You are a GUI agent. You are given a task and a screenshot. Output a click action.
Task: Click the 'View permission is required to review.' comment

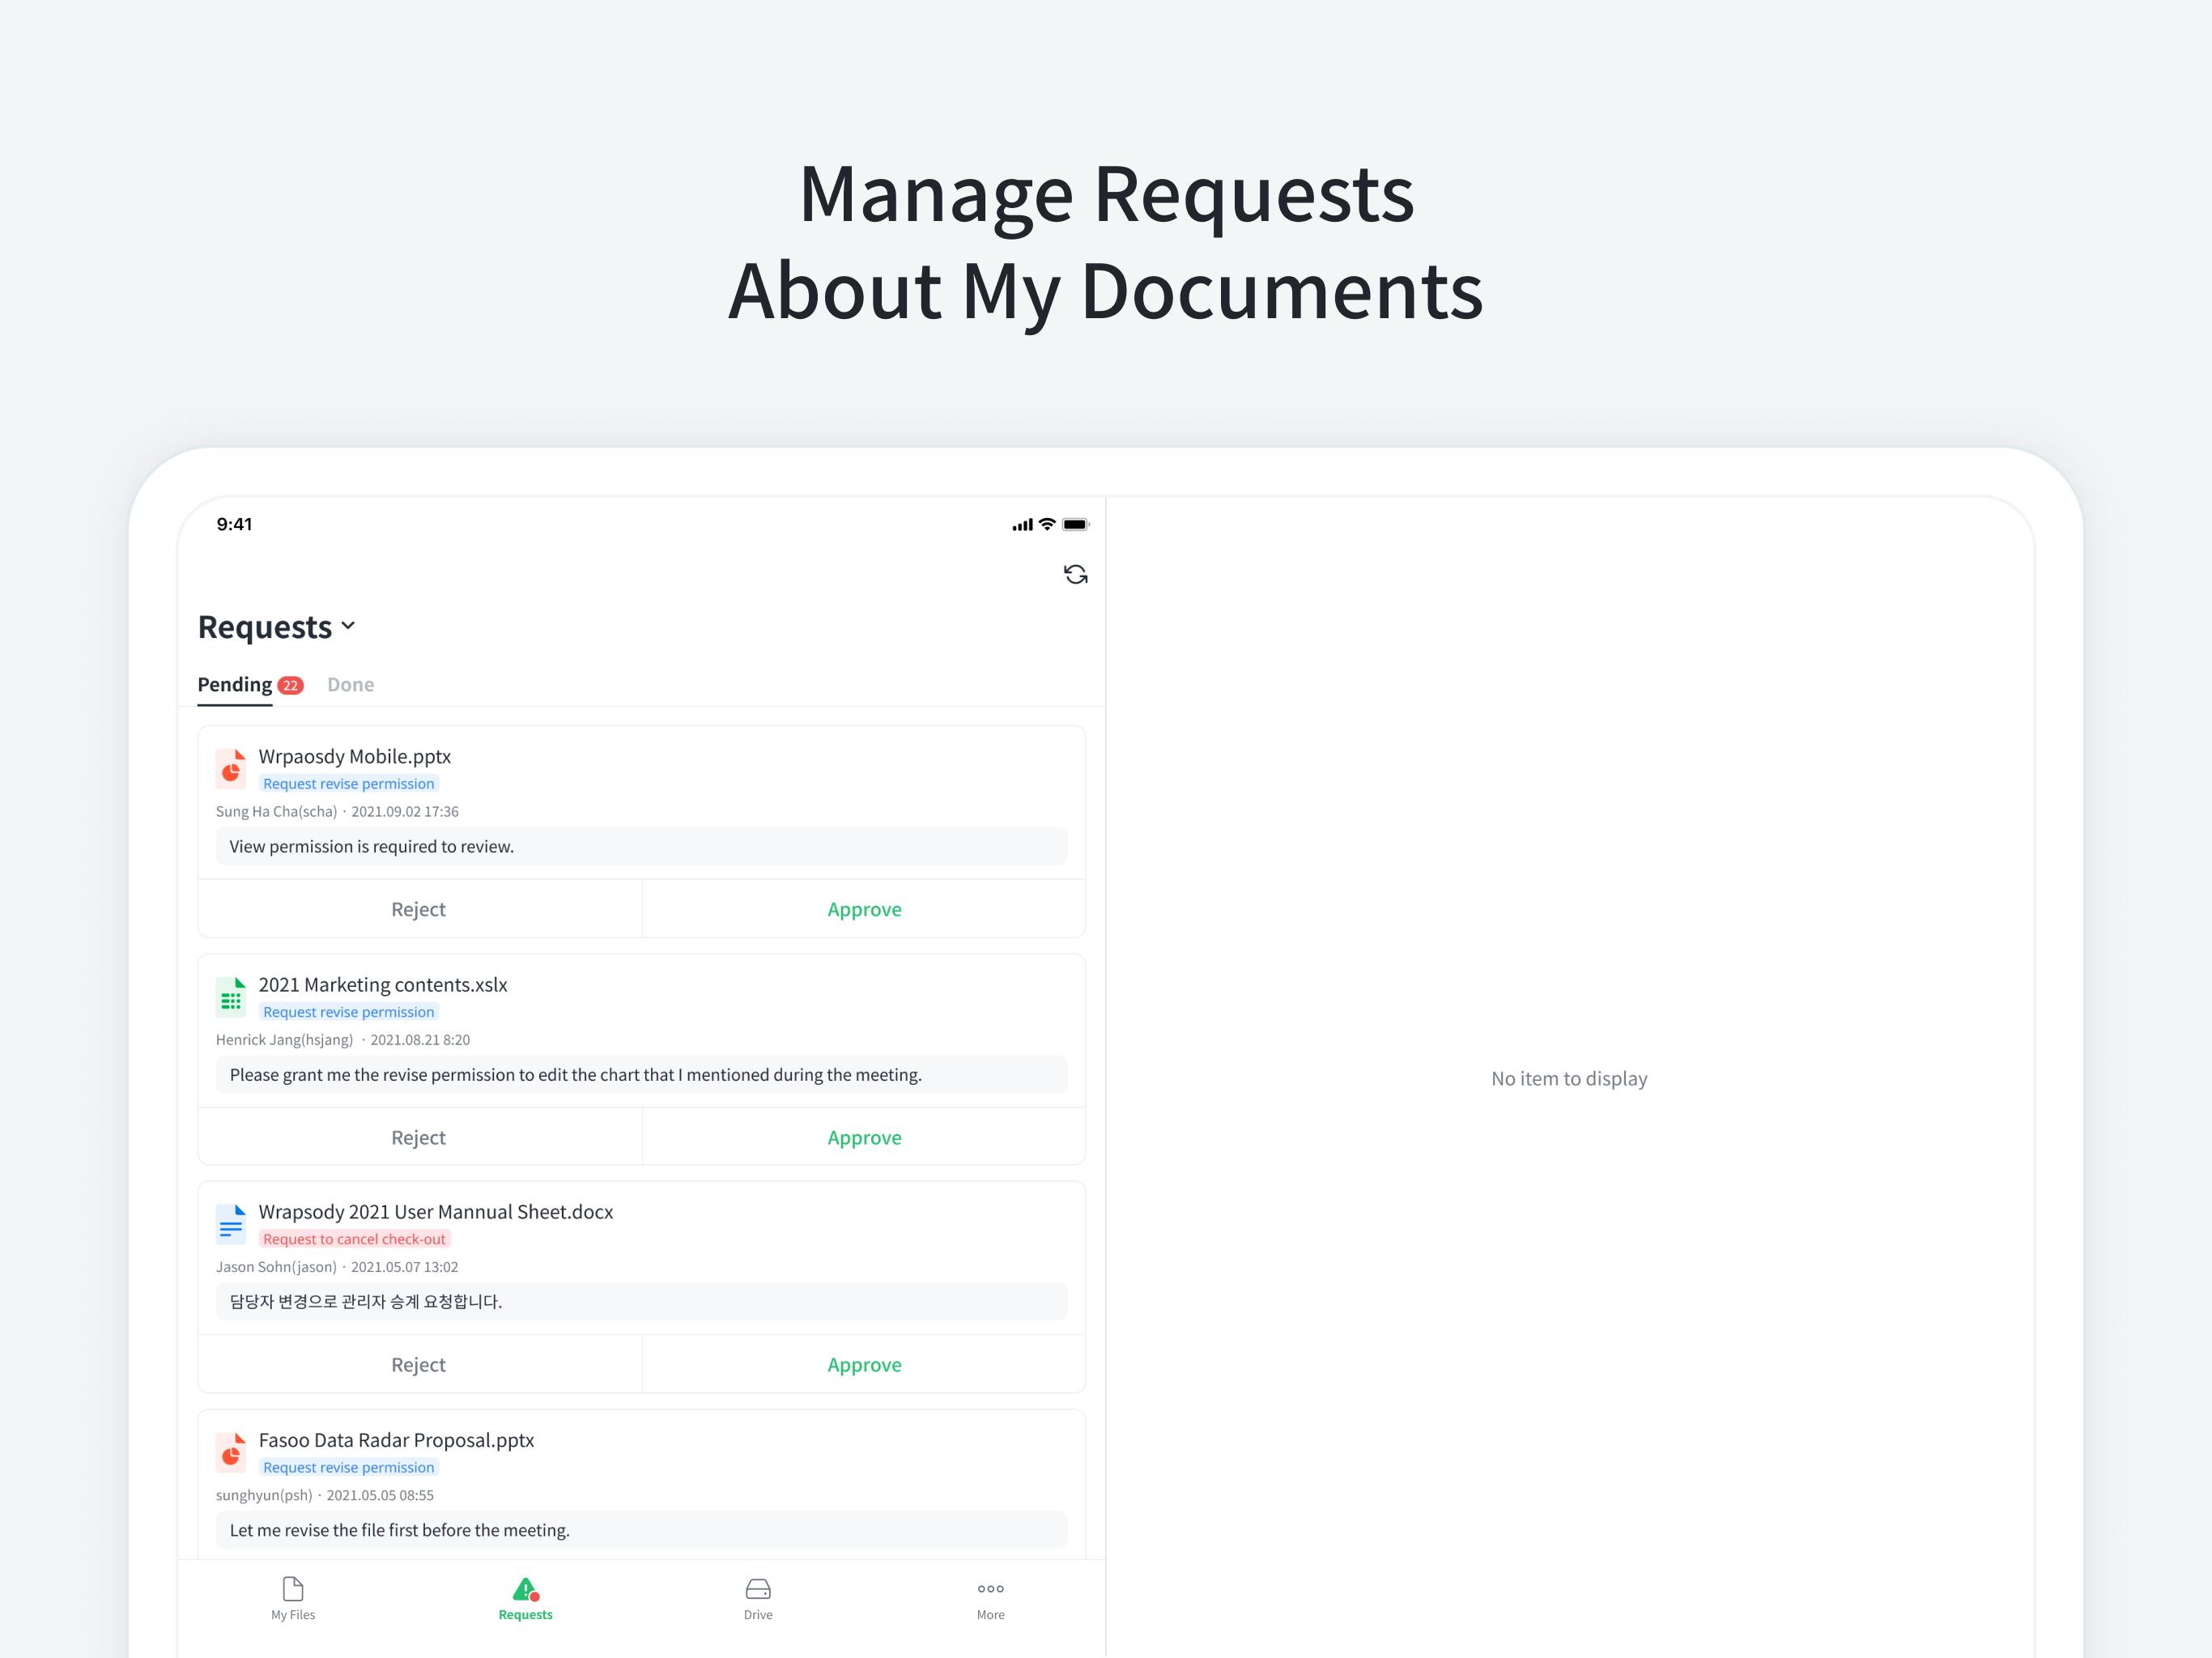642,846
